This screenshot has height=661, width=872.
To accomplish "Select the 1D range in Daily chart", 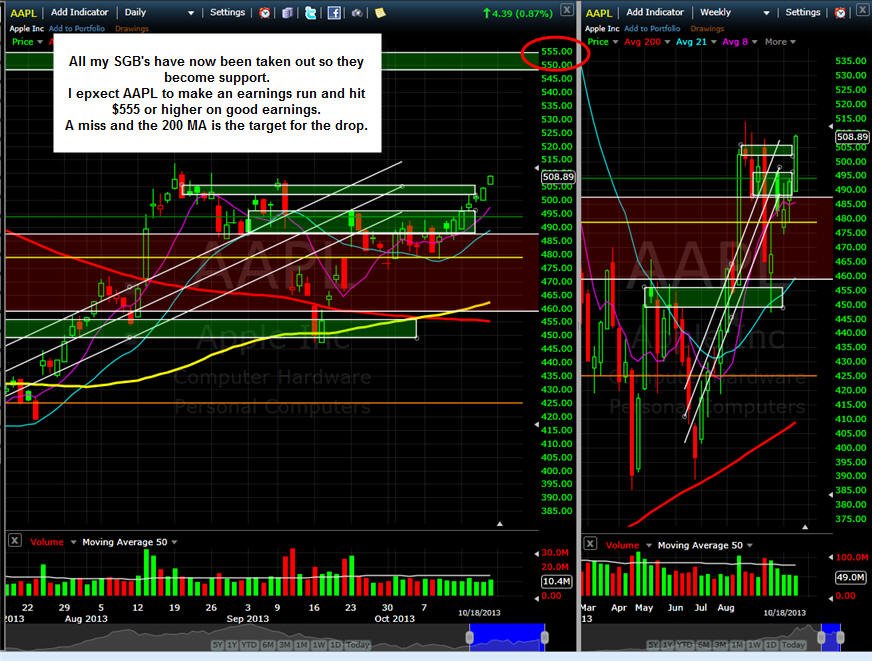I will tap(335, 645).
